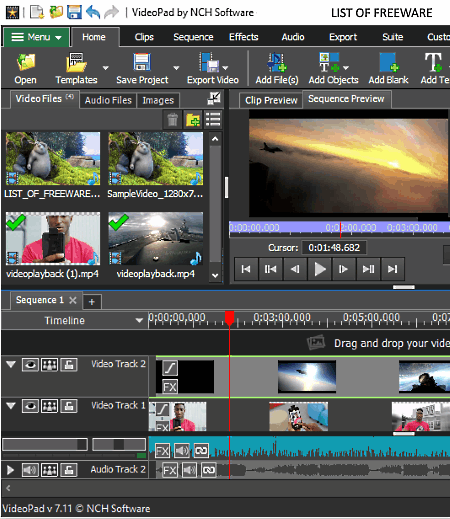Play the sequence preview
450x519 pixels.
pyautogui.click(x=319, y=269)
